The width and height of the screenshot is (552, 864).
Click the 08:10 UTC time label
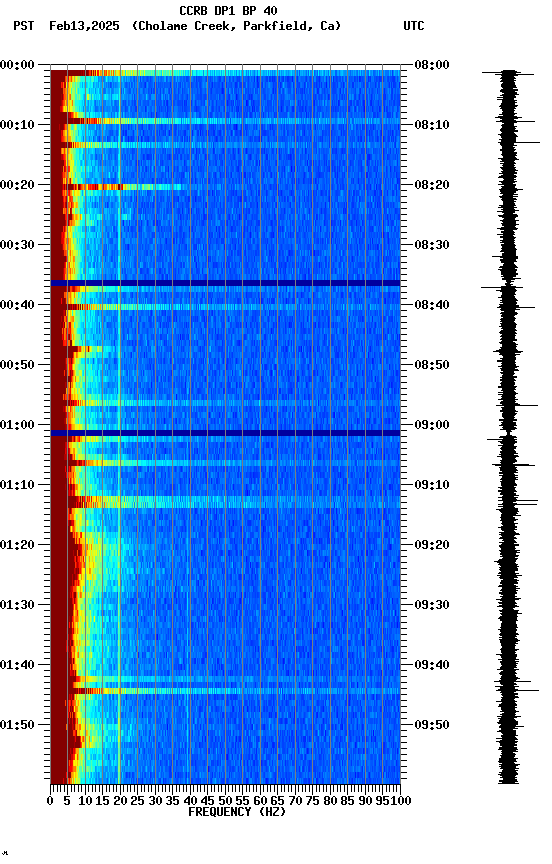coord(432,125)
